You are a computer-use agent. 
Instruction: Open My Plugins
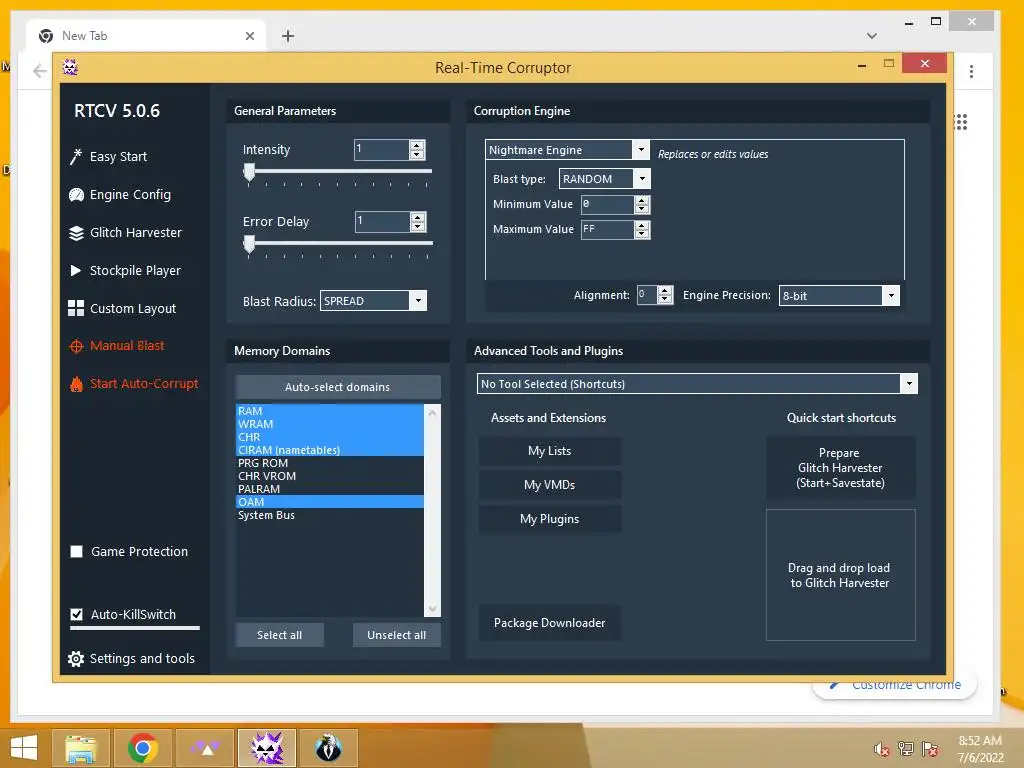pos(550,519)
